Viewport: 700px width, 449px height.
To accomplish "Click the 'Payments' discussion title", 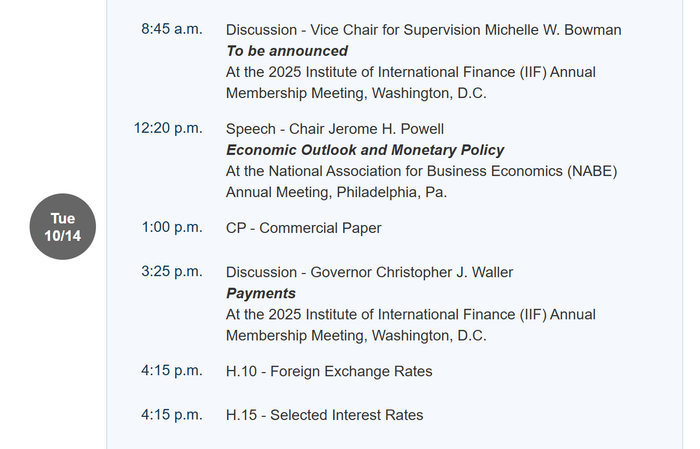I will point(261,293).
